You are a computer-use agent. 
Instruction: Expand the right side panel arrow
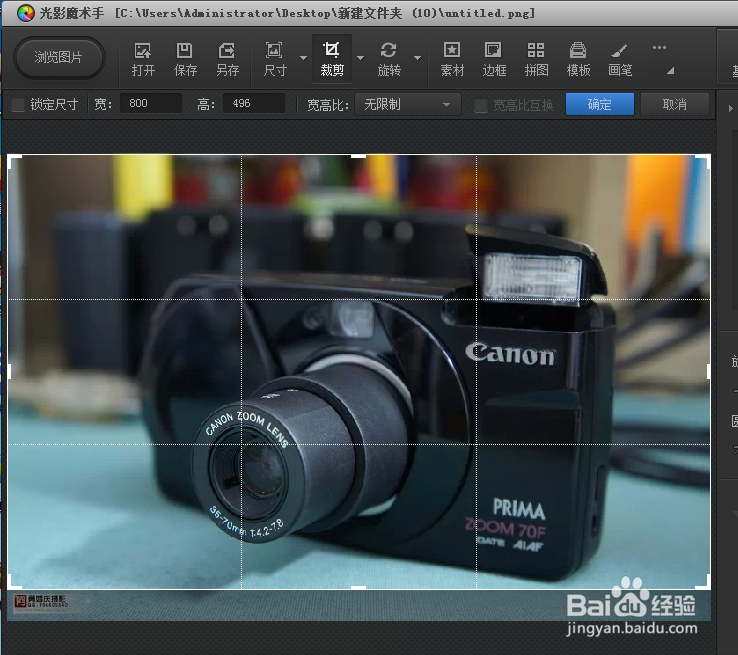pyautogui.click(x=730, y=108)
